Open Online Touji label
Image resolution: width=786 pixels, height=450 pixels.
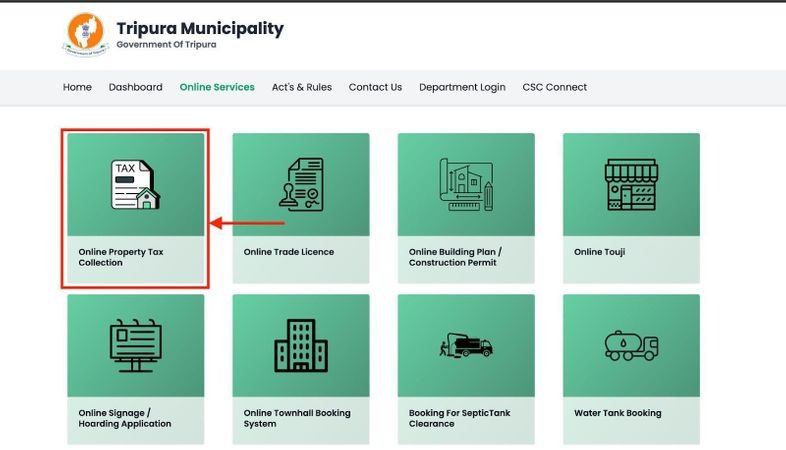point(600,252)
